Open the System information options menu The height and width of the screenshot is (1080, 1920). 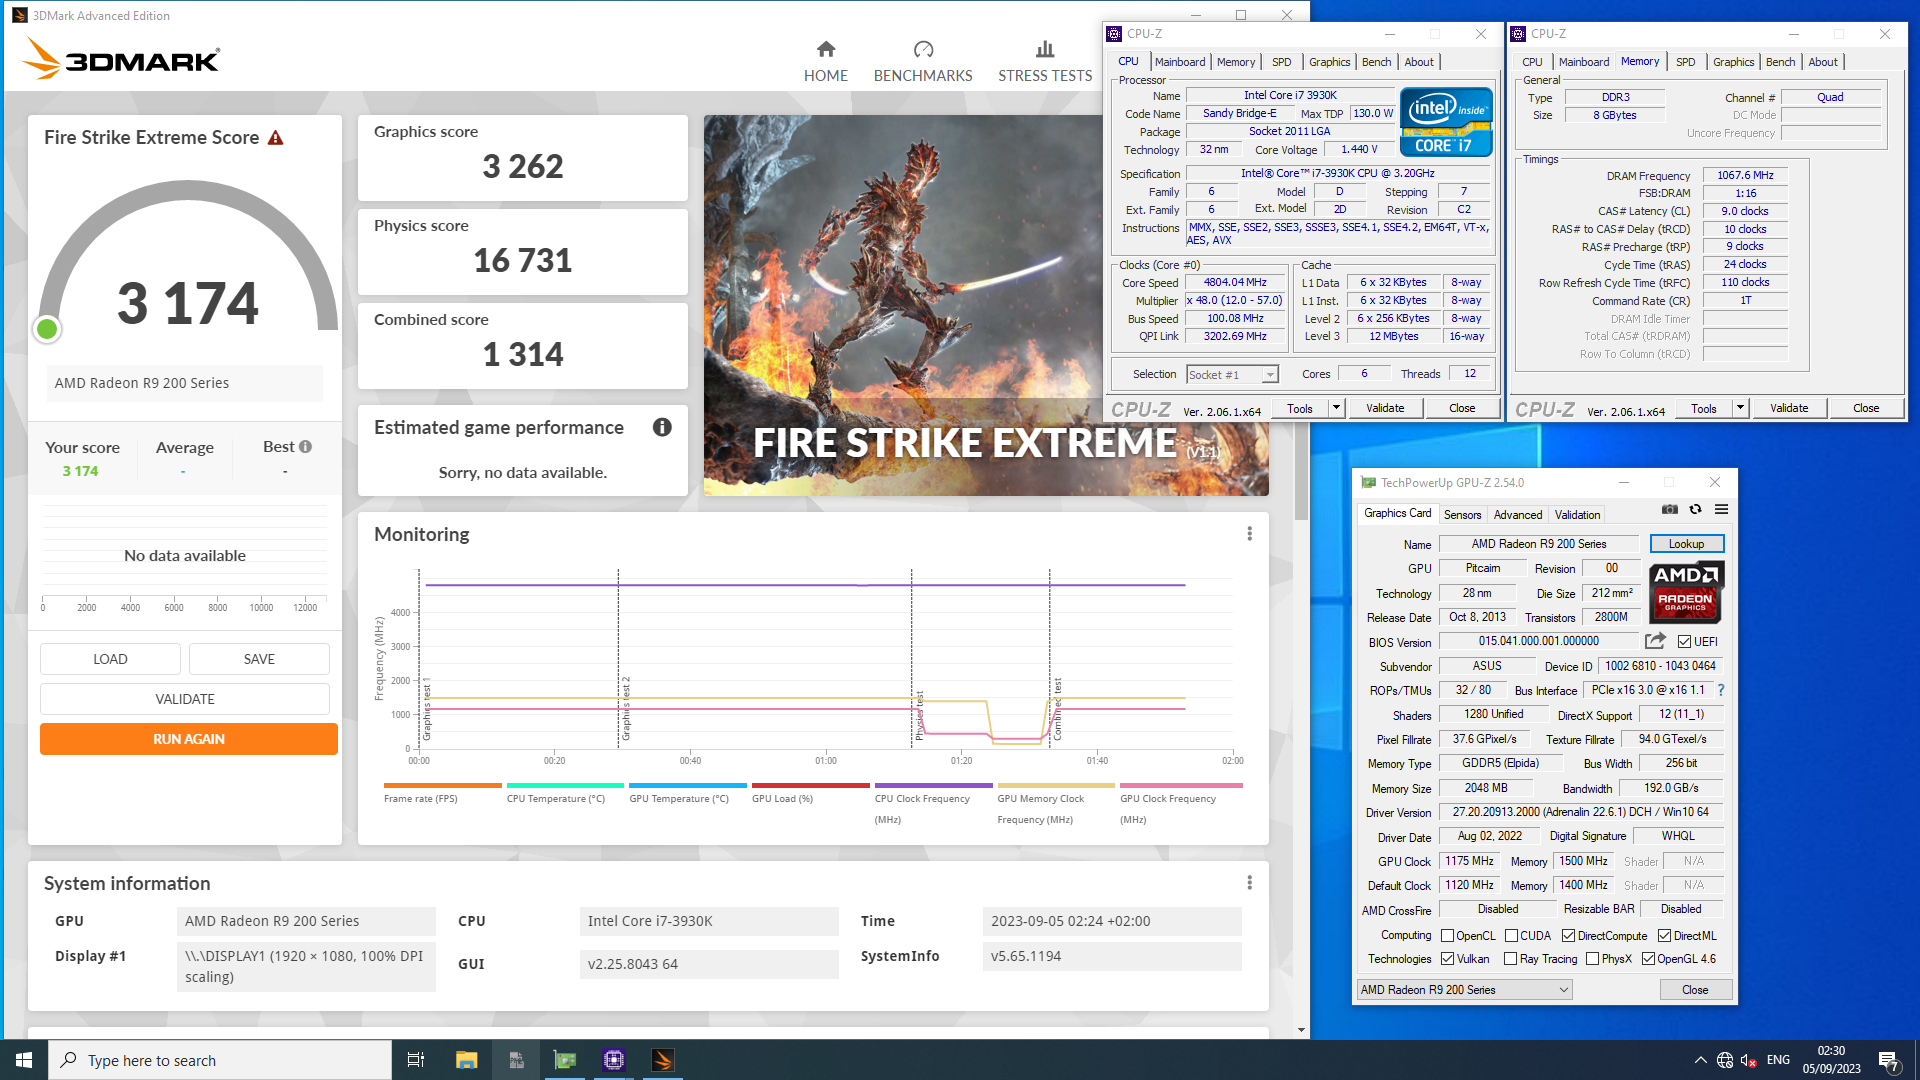pyautogui.click(x=1249, y=883)
